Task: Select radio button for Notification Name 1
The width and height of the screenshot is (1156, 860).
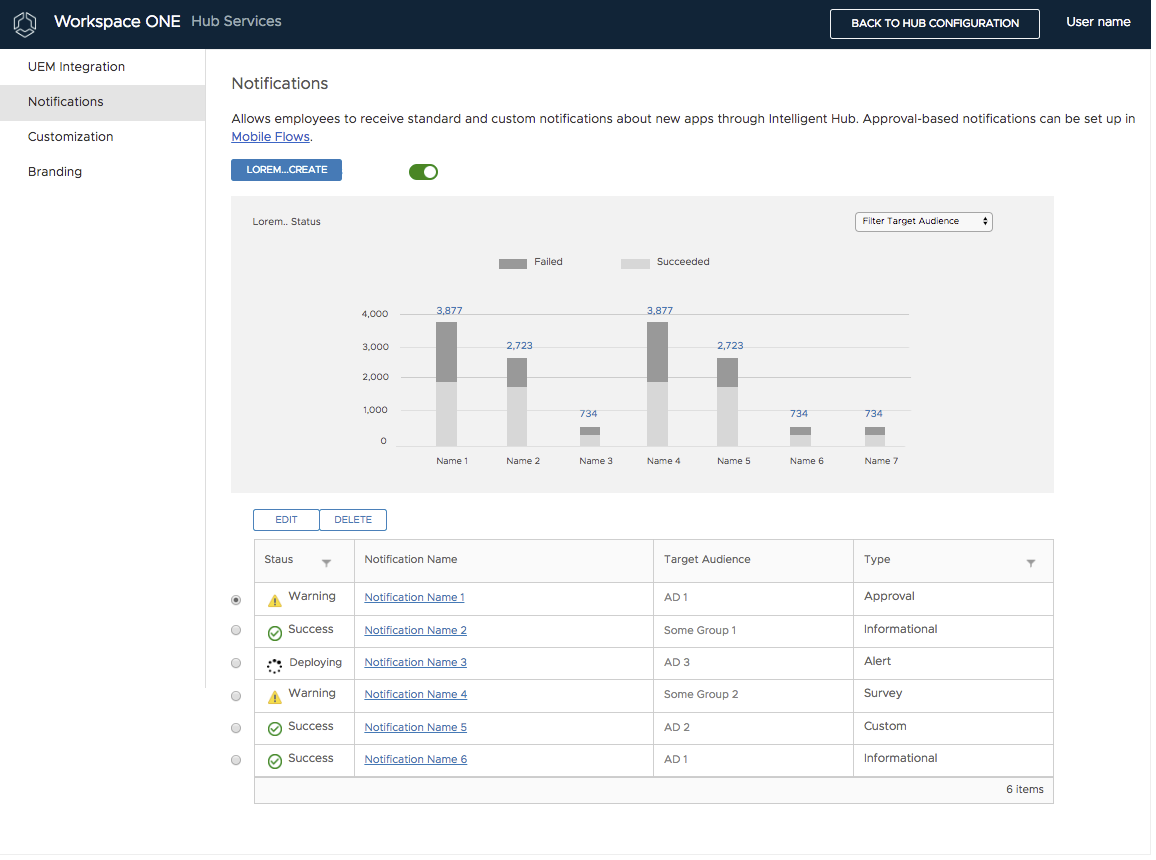Action: (x=236, y=600)
